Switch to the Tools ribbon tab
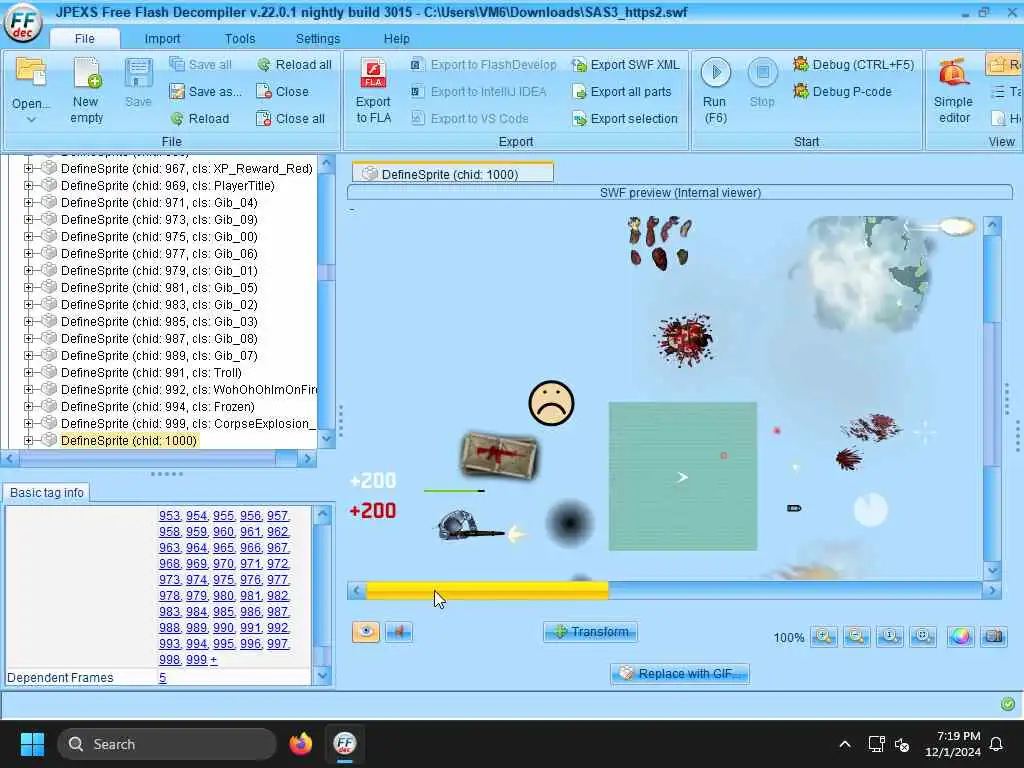 tap(240, 39)
